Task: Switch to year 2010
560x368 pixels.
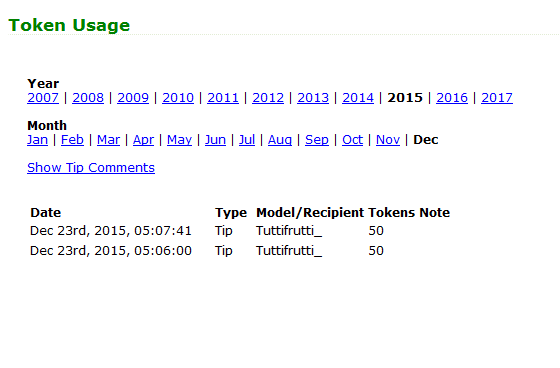Action: tap(178, 98)
